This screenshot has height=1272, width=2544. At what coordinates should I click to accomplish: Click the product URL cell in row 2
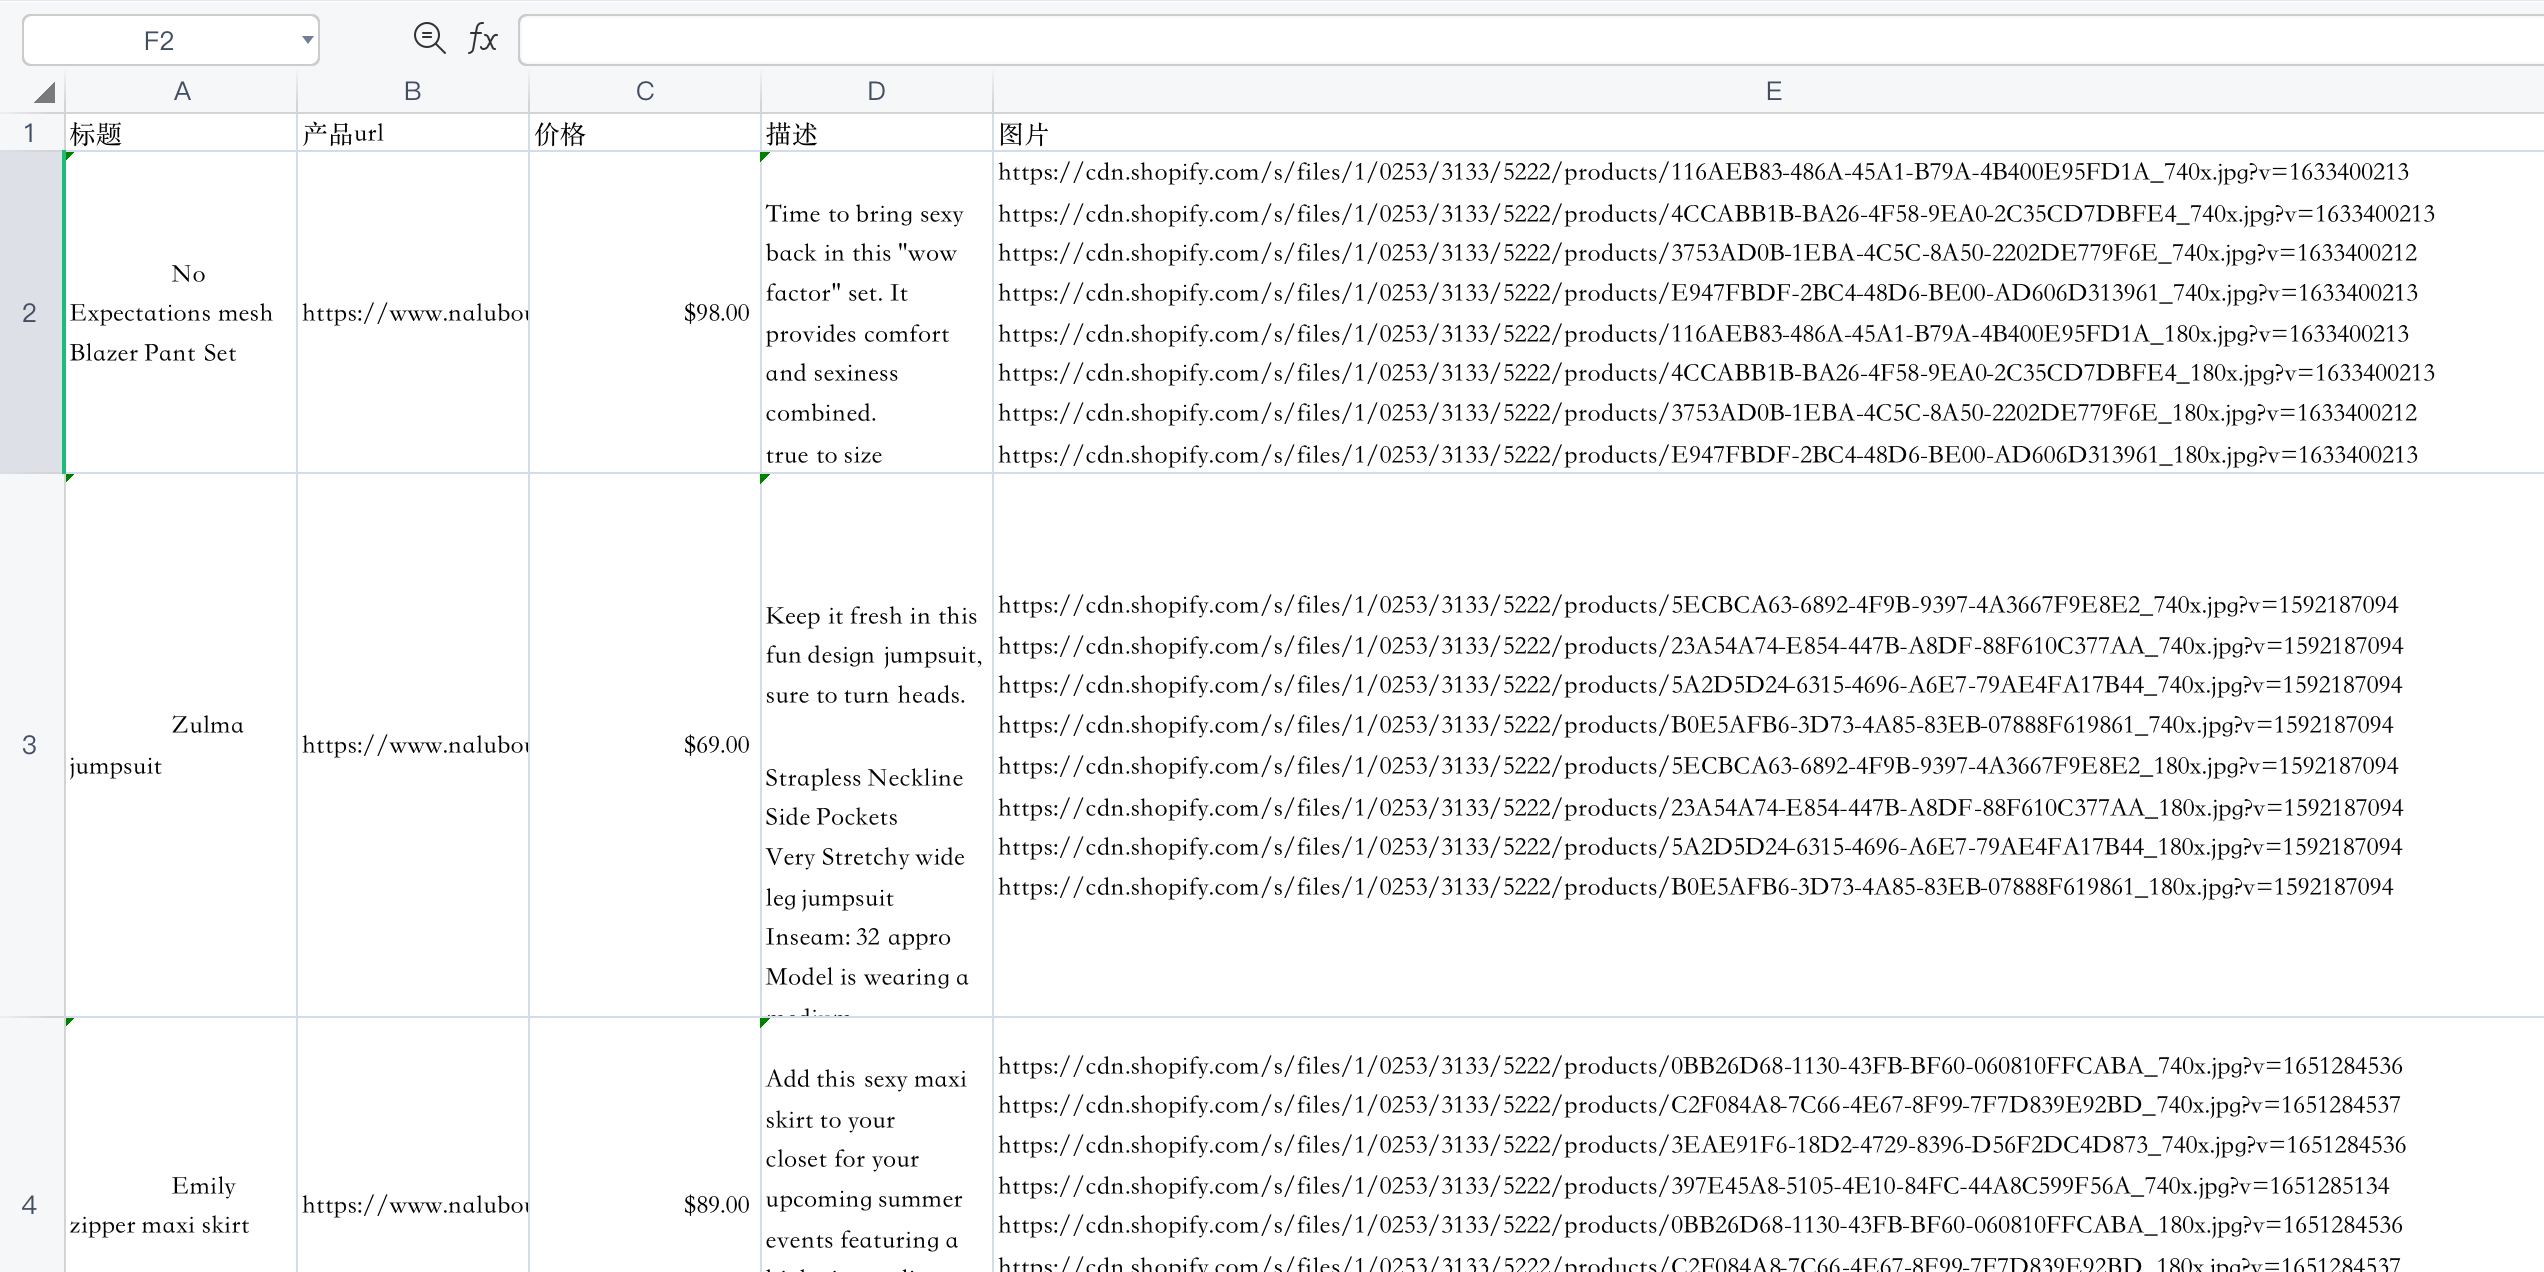[413, 312]
